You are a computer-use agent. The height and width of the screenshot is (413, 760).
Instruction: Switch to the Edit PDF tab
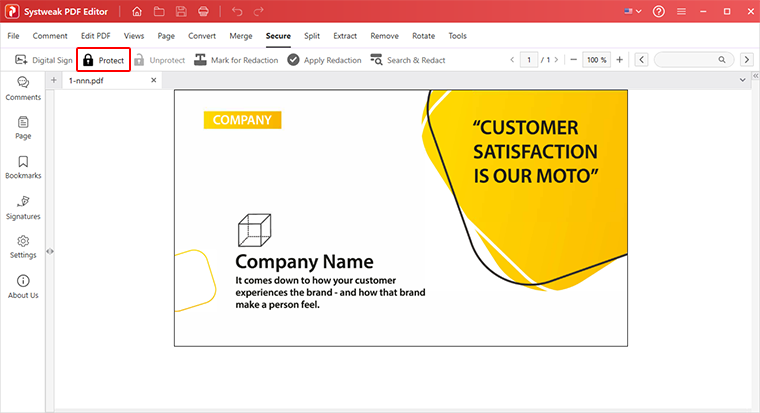(x=95, y=36)
